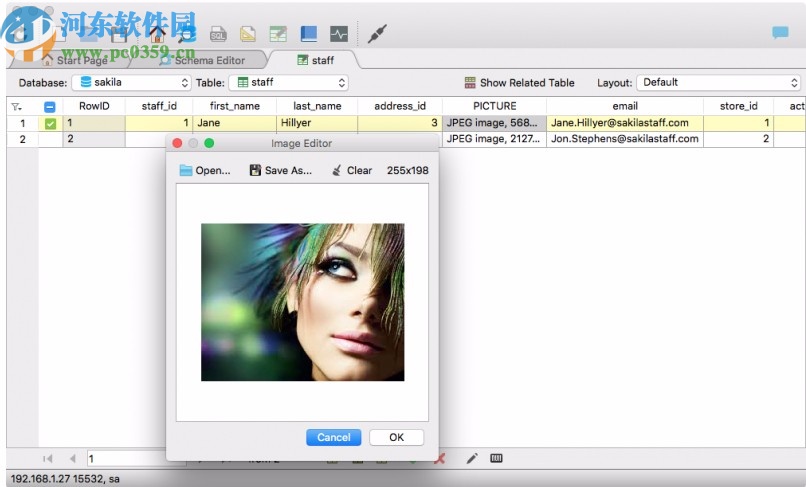
Task: Click the blue chat bubble icon
Action: pyautogui.click(x=780, y=33)
